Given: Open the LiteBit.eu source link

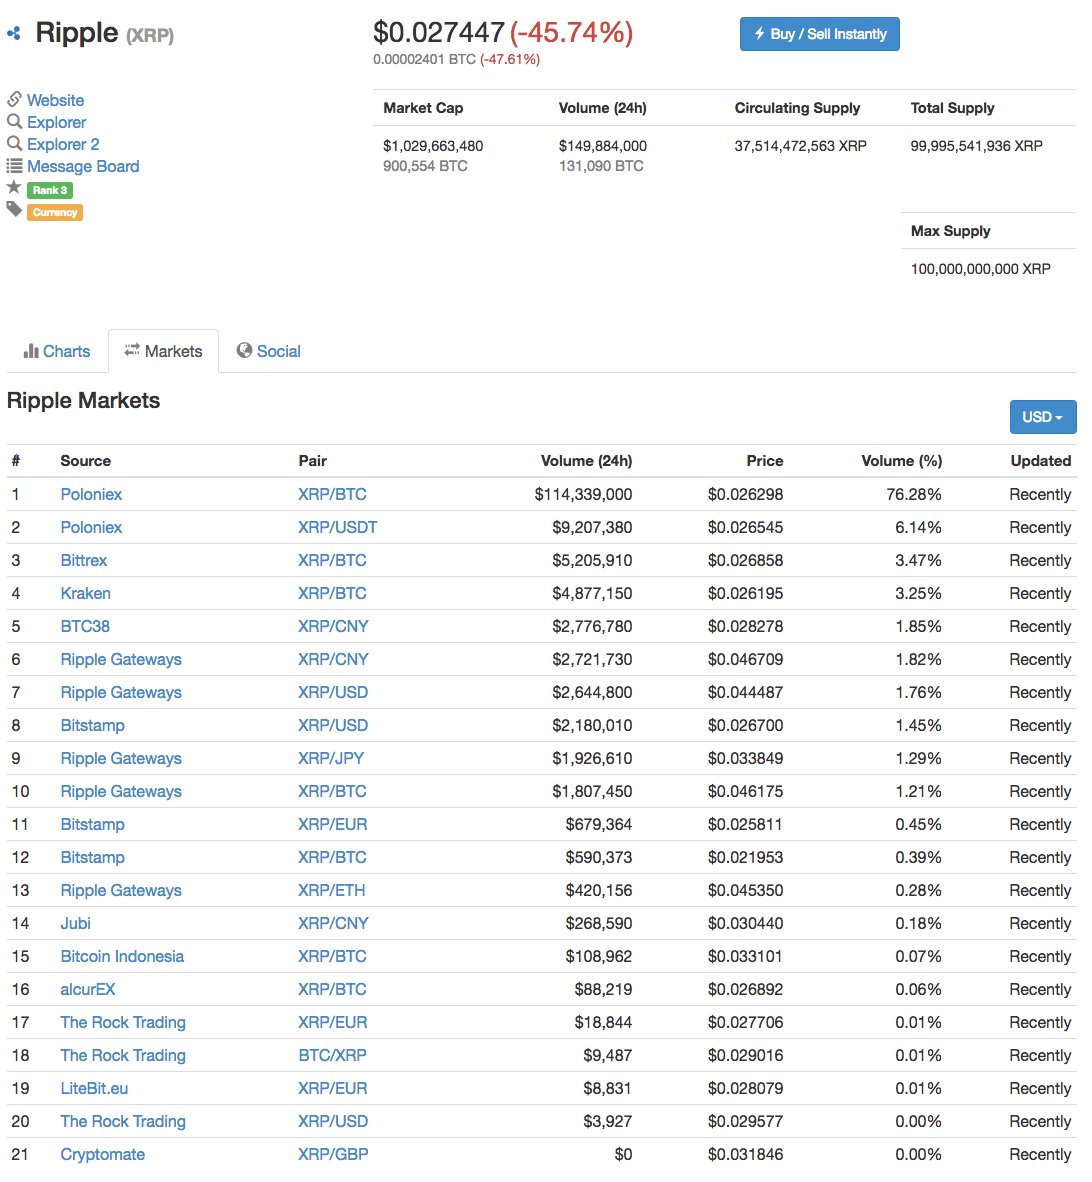Looking at the screenshot, I should pyautogui.click(x=94, y=1089).
